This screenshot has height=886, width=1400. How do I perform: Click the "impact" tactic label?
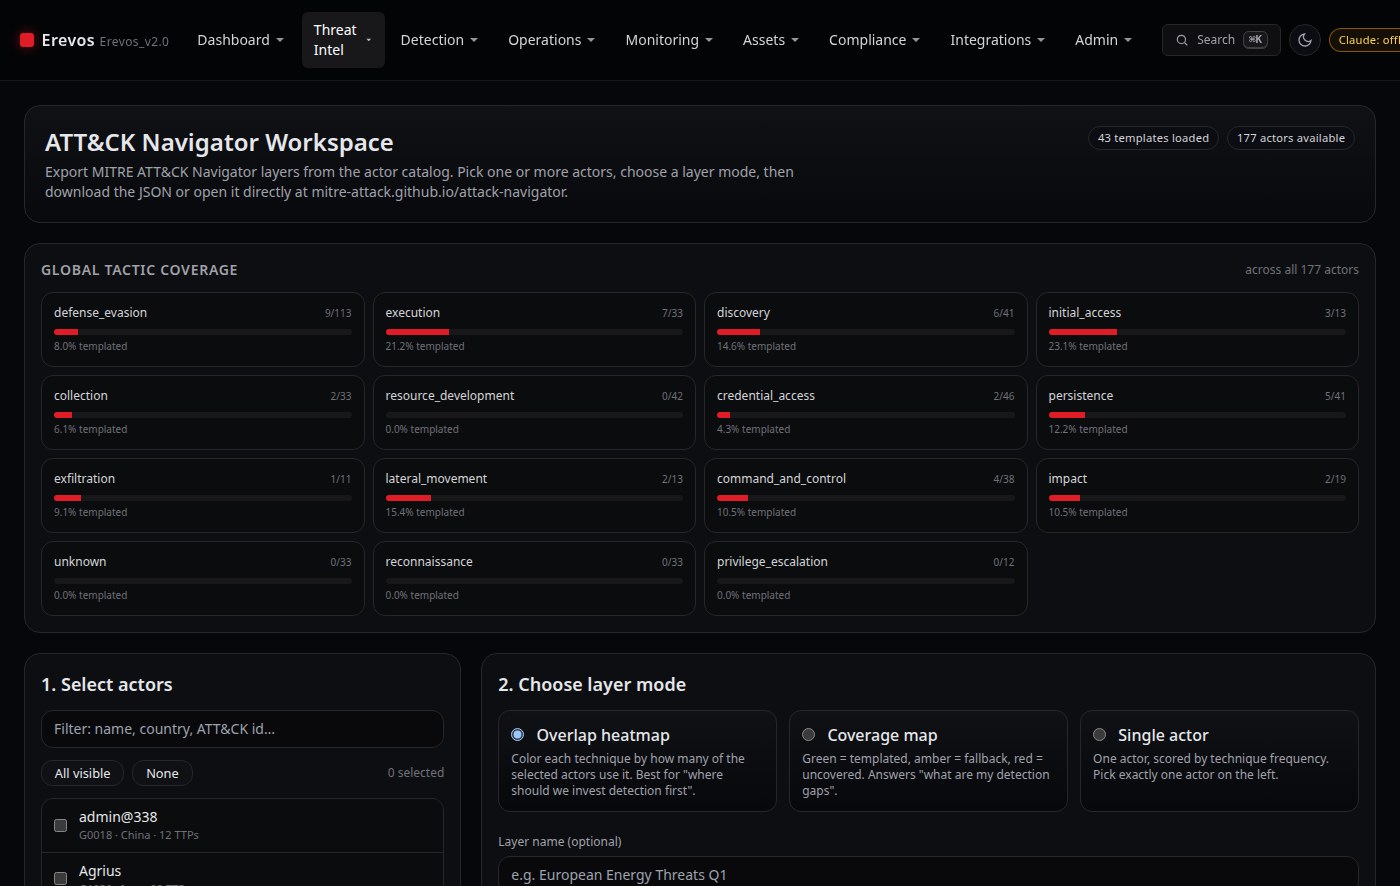coord(1068,479)
